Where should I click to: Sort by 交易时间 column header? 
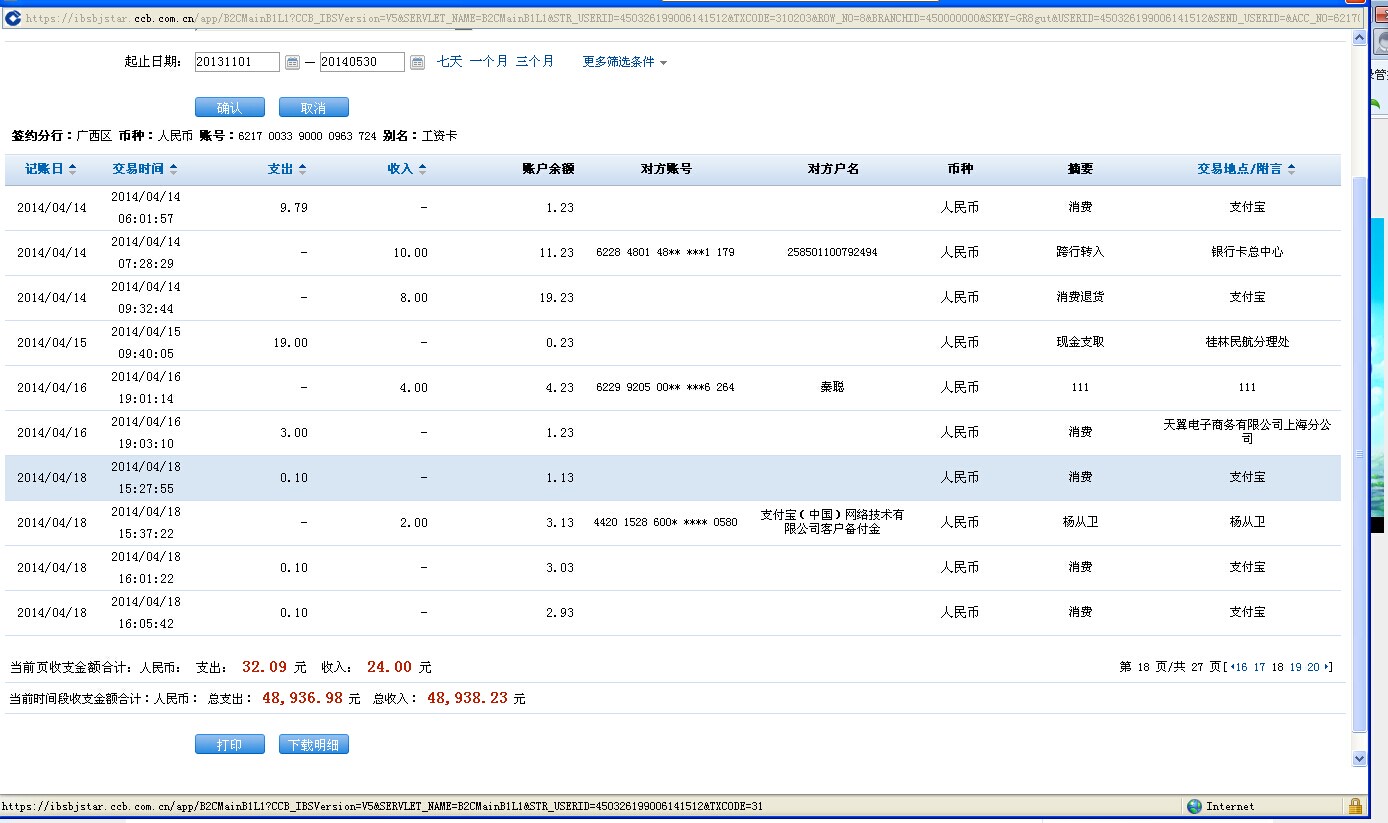pos(144,169)
